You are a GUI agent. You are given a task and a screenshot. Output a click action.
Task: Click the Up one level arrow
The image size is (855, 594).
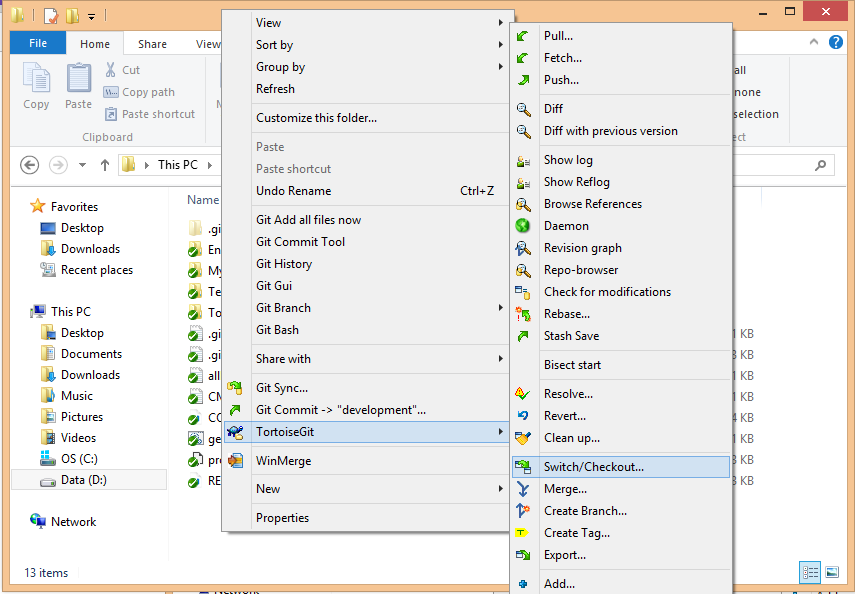click(x=105, y=165)
